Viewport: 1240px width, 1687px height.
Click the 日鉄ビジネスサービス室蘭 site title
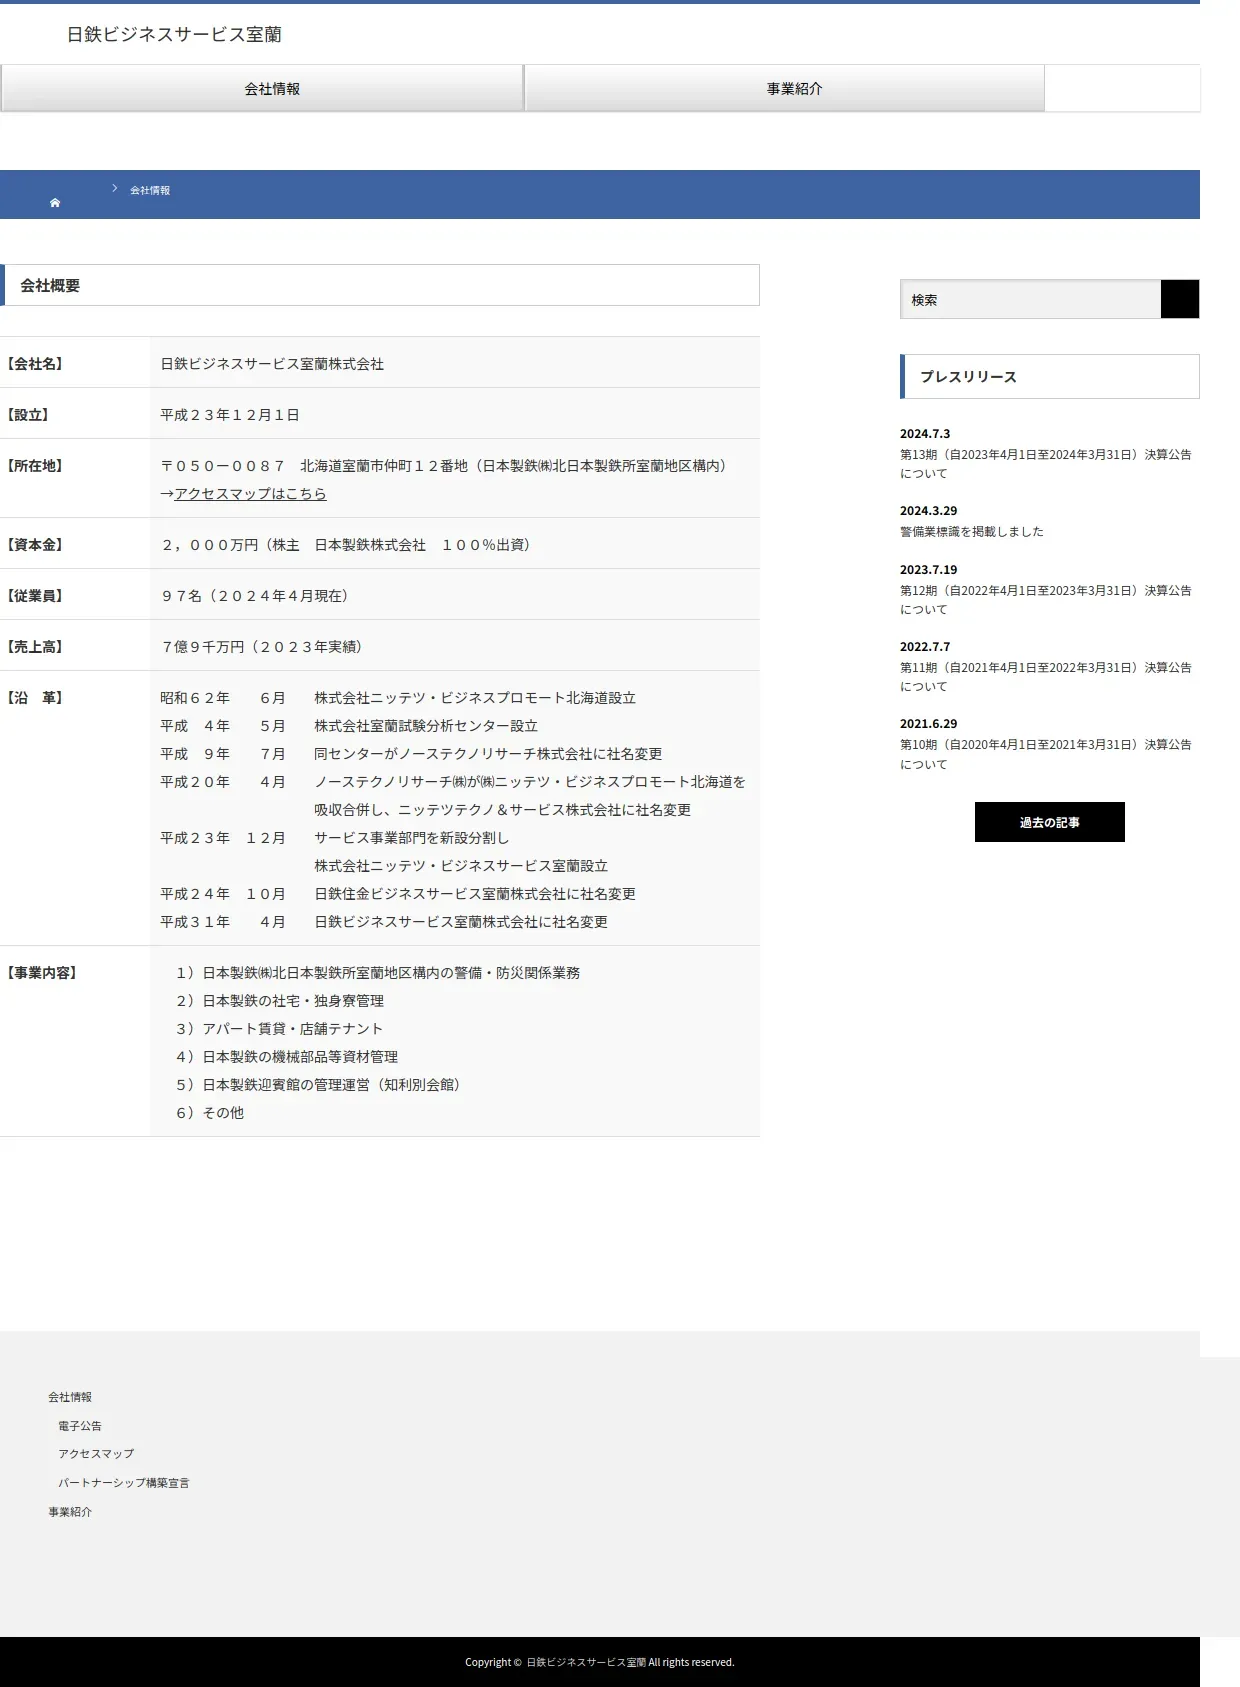[174, 34]
